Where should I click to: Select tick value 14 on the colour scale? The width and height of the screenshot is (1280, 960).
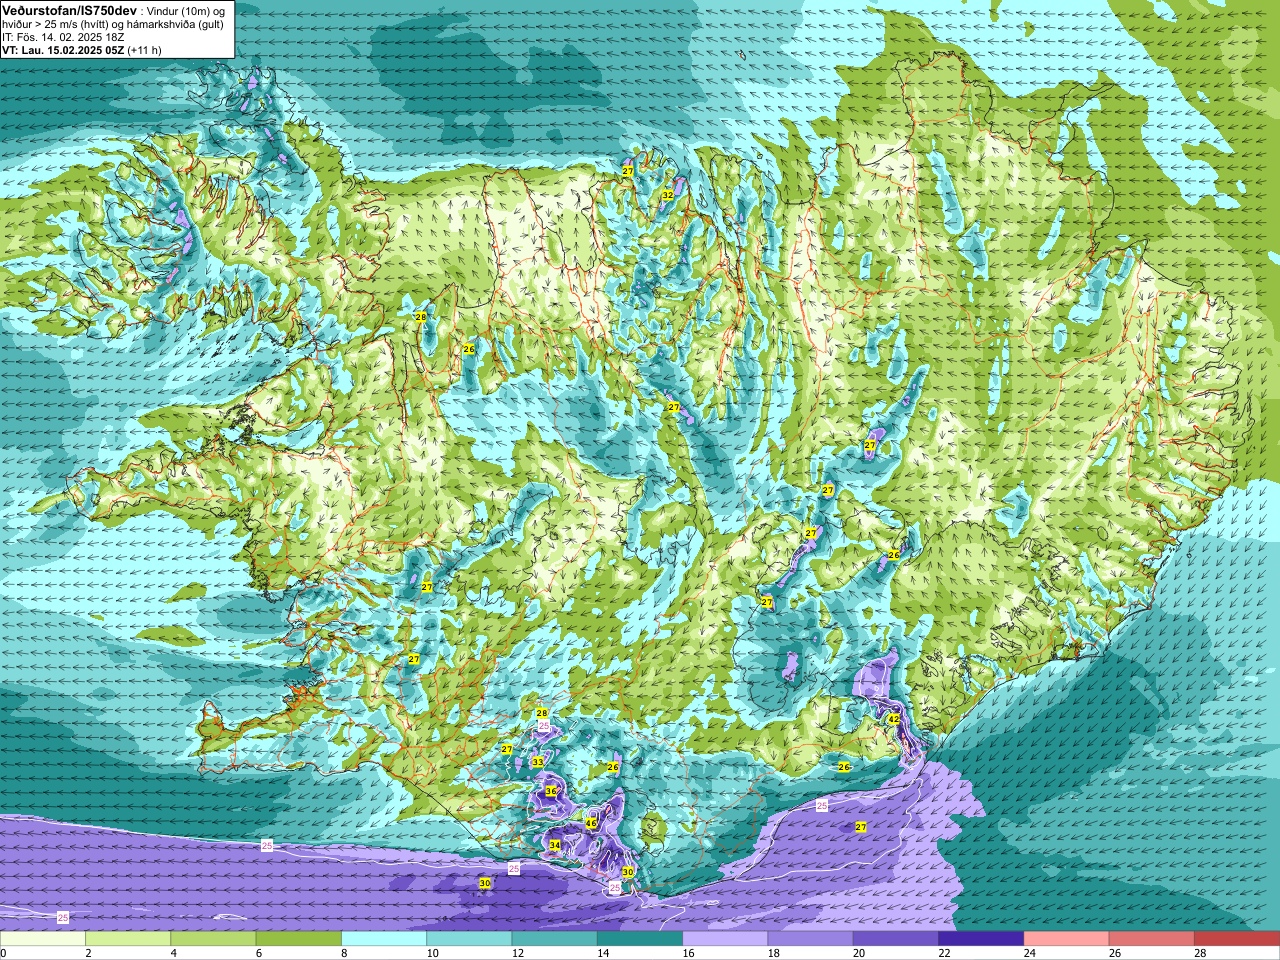(x=603, y=953)
